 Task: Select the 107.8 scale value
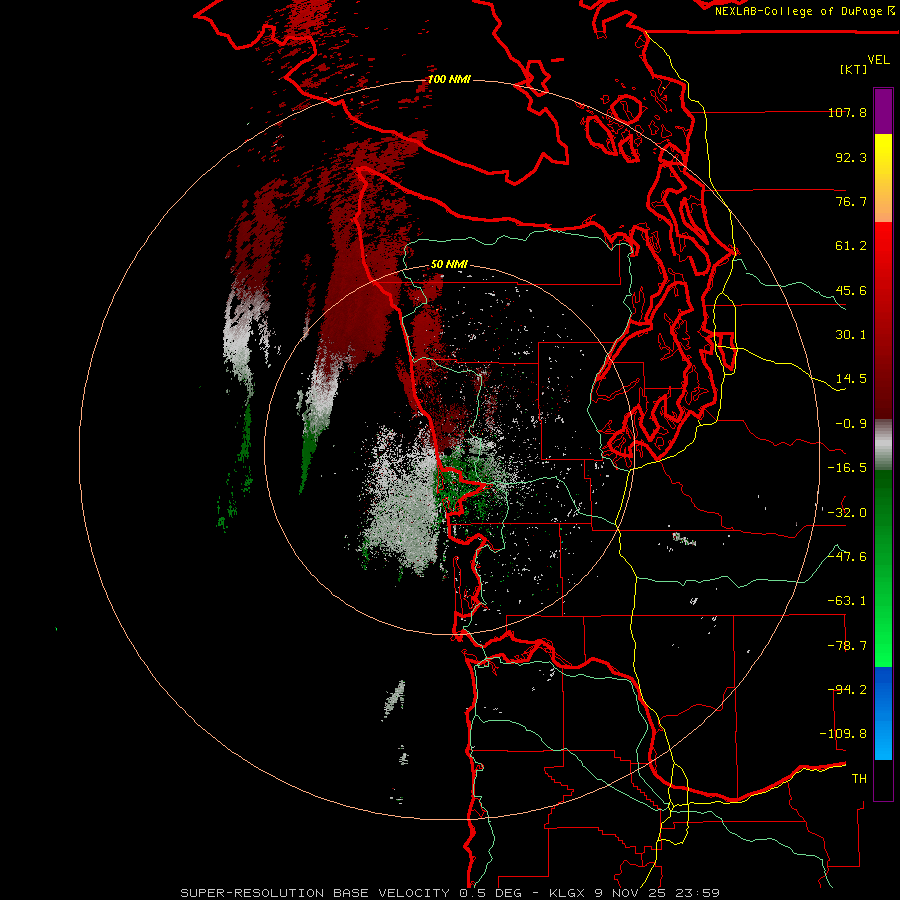[x=848, y=112]
